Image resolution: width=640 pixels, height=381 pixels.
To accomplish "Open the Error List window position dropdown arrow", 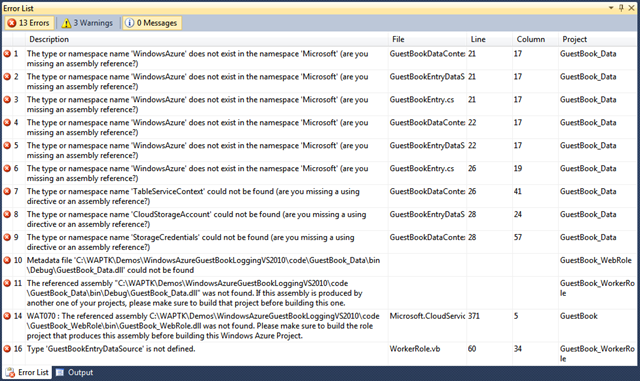I will pos(611,8).
